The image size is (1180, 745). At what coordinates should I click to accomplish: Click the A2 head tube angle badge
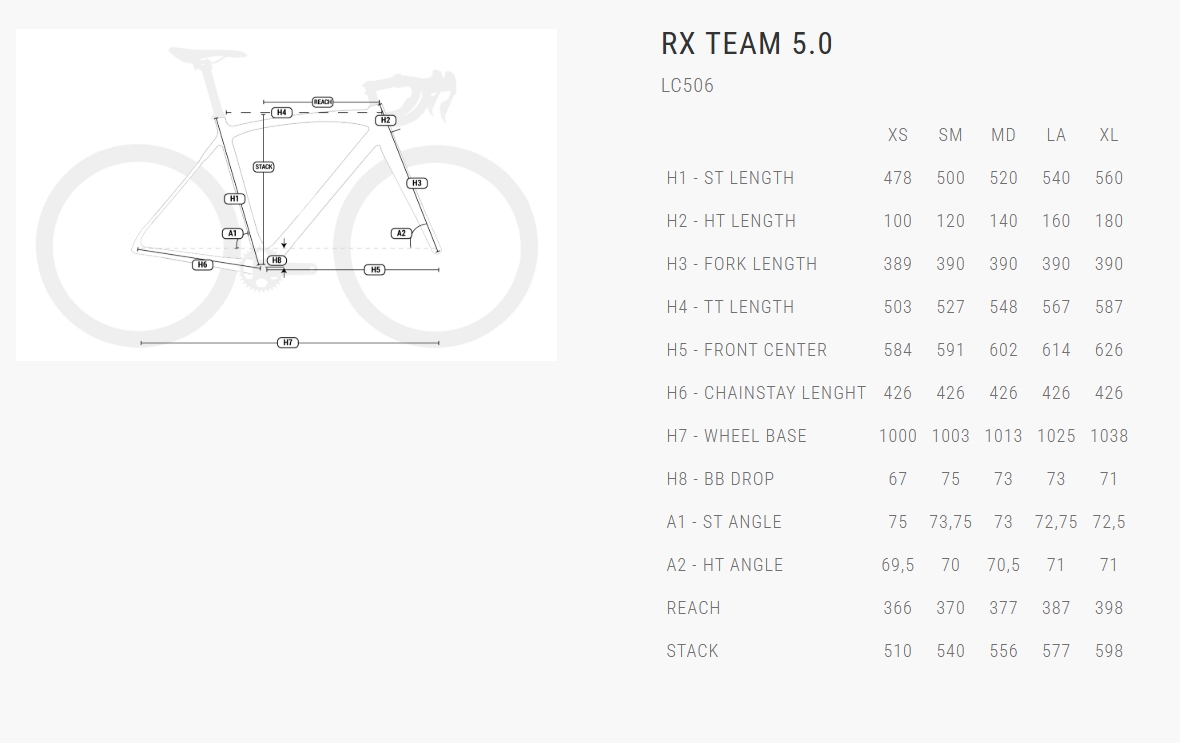401,234
